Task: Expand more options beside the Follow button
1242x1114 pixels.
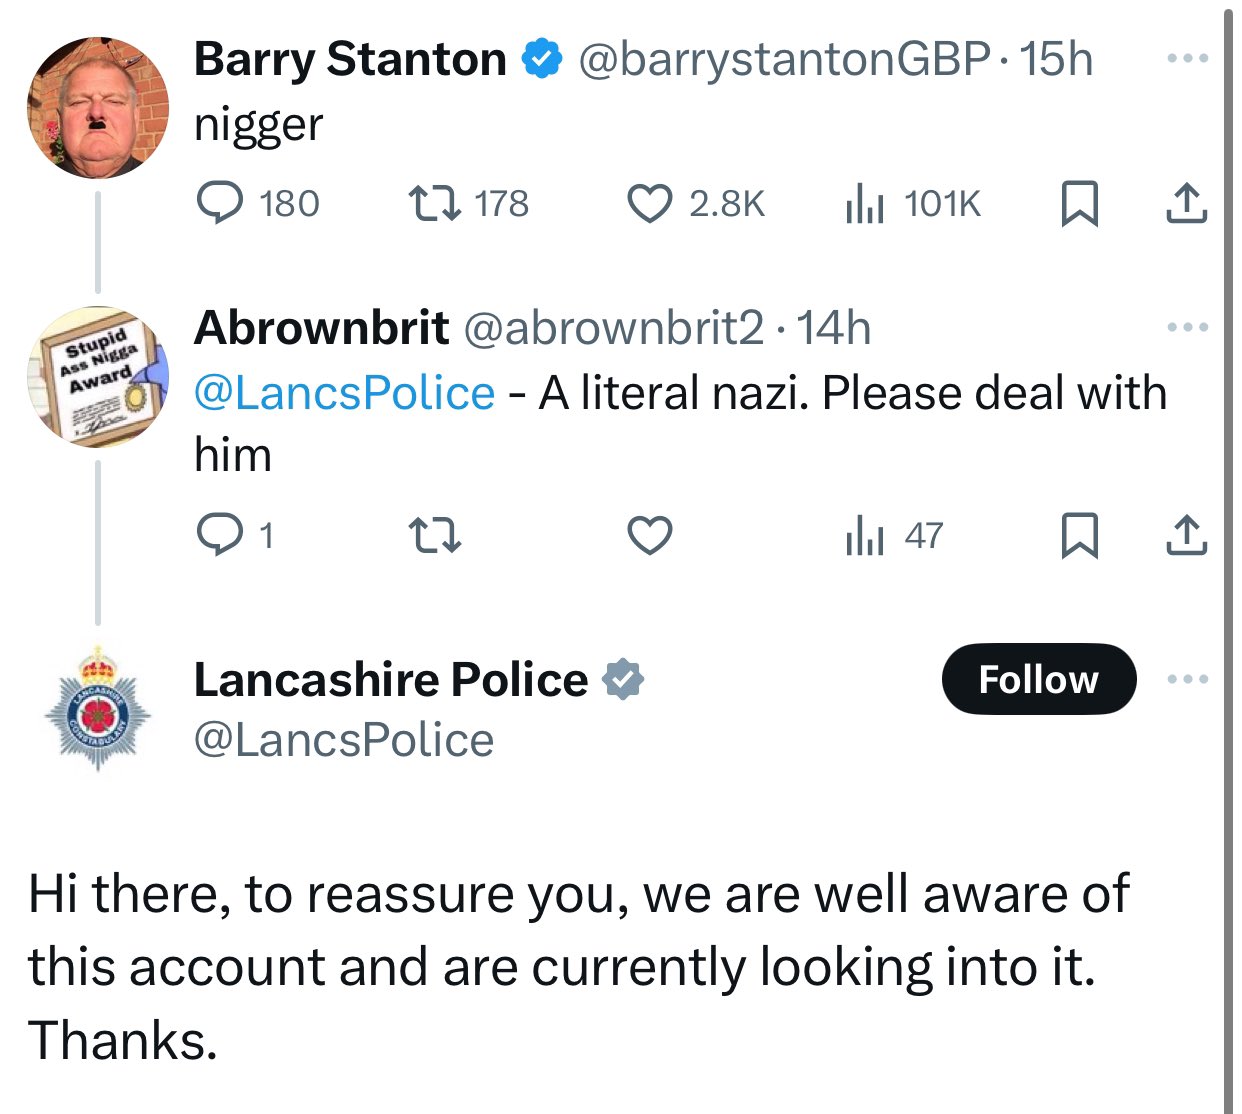Action: [x=1187, y=680]
